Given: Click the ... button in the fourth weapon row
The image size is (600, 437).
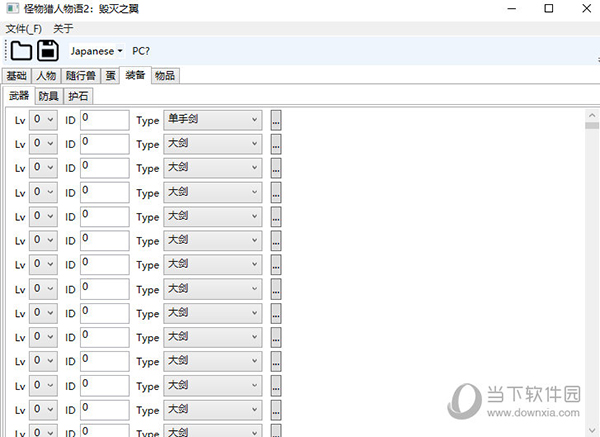Looking at the screenshot, I should point(276,192).
